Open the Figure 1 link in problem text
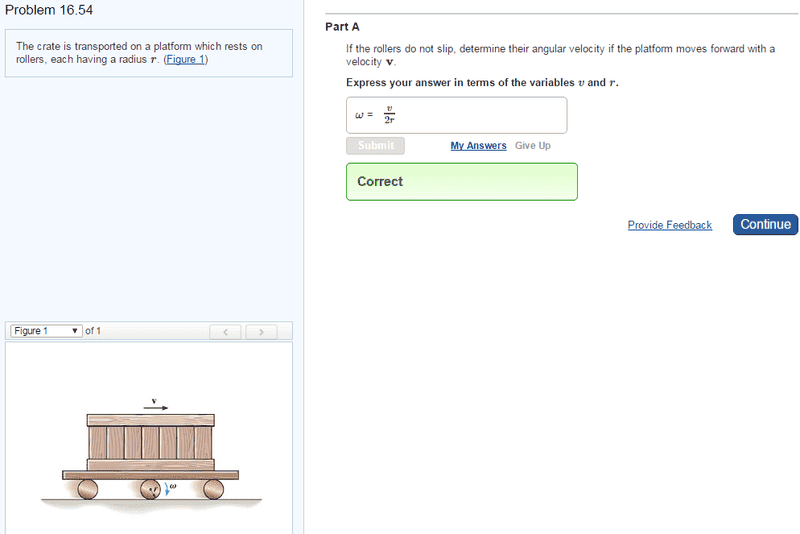Image resolution: width=800 pixels, height=534 pixels. [x=185, y=60]
